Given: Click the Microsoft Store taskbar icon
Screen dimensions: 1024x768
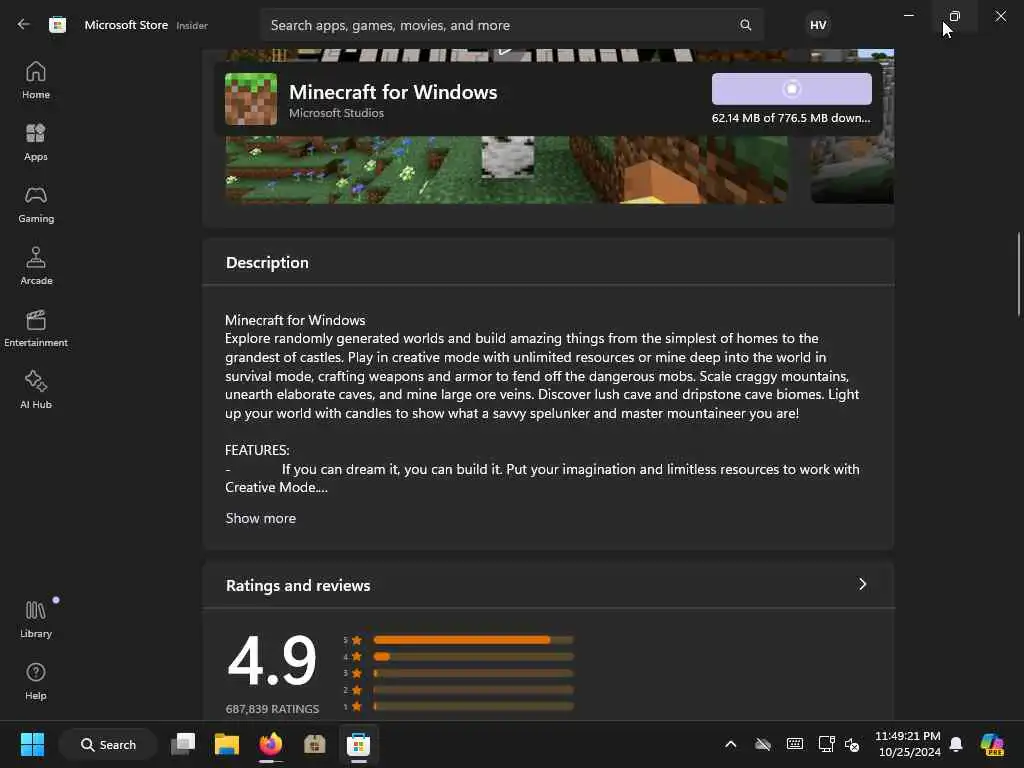Looking at the screenshot, I should (x=358, y=744).
